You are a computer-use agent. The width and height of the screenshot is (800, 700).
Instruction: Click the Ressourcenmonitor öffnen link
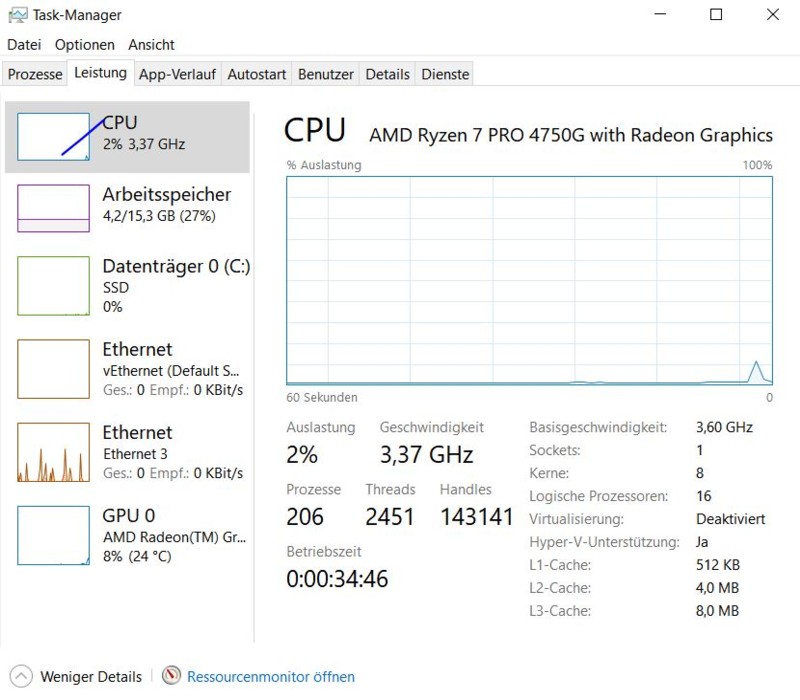(271, 677)
